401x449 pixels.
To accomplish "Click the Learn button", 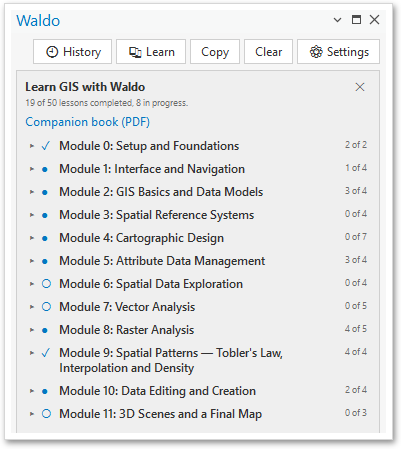I will pyautogui.click(x=151, y=52).
